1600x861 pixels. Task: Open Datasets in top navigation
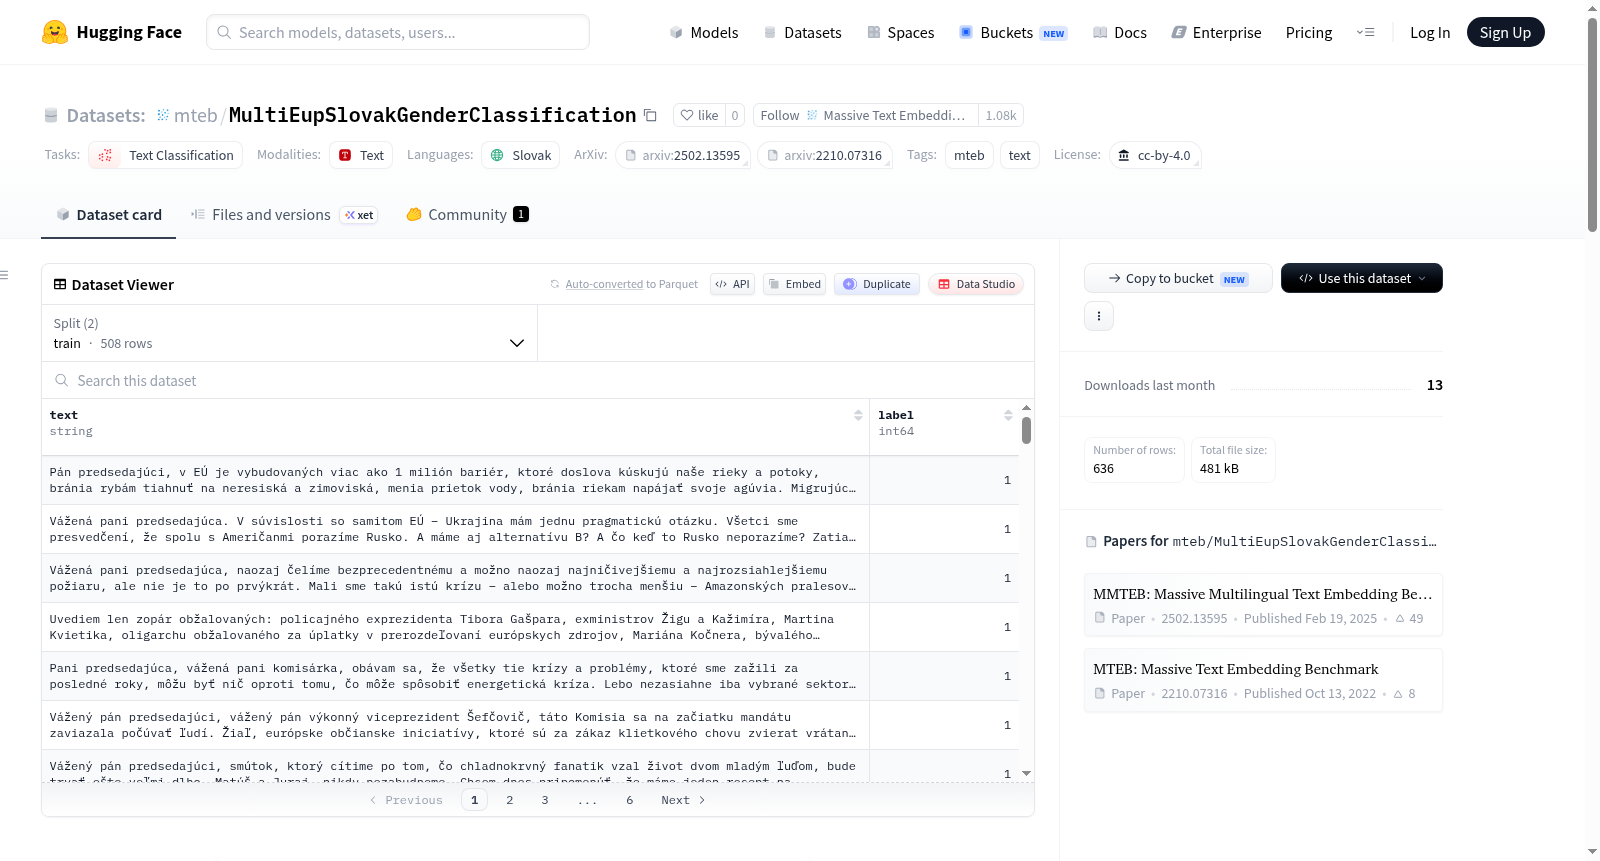pyautogui.click(x=802, y=32)
